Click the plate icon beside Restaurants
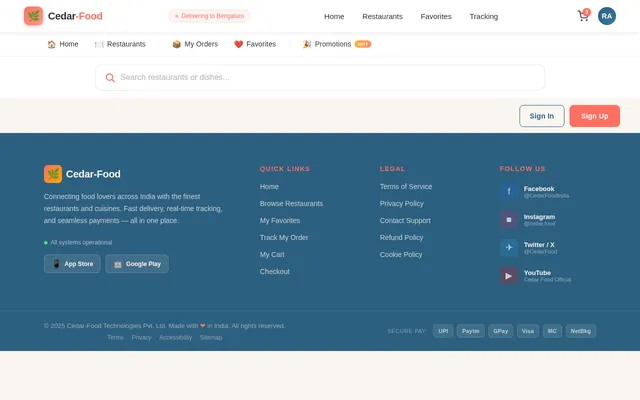The width and height of the screenshot is (640, 400). [99, 44]
